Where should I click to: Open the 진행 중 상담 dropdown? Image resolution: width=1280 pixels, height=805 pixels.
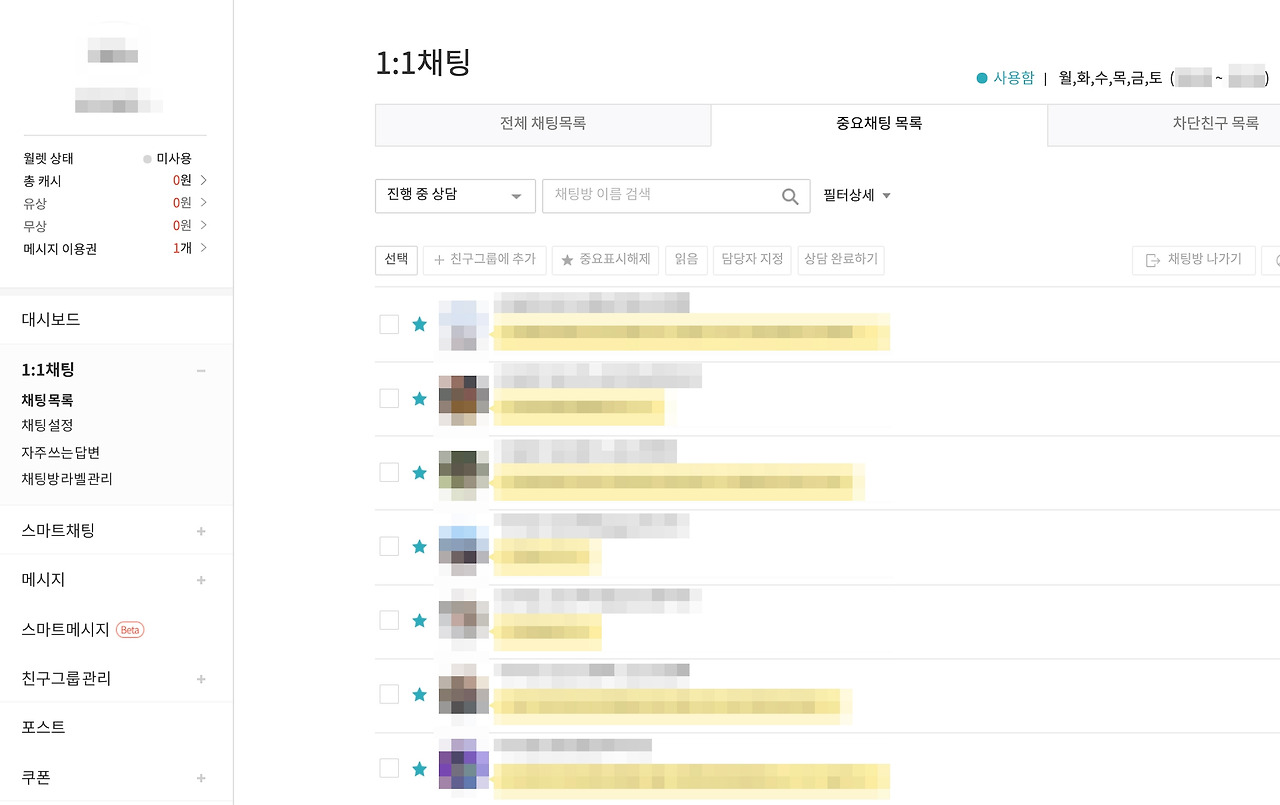coord(455,195)
